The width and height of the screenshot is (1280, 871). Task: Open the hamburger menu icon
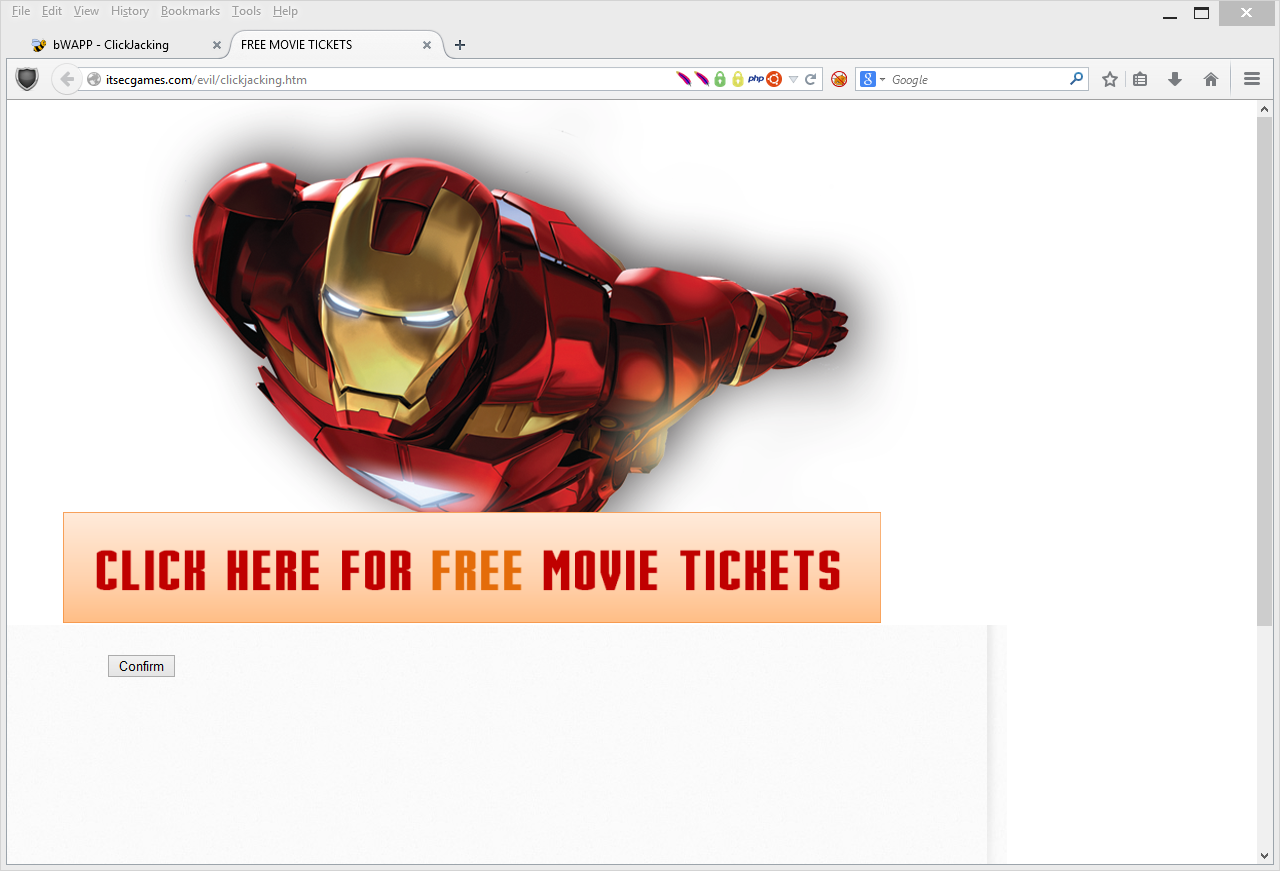tap(1251, 79)
